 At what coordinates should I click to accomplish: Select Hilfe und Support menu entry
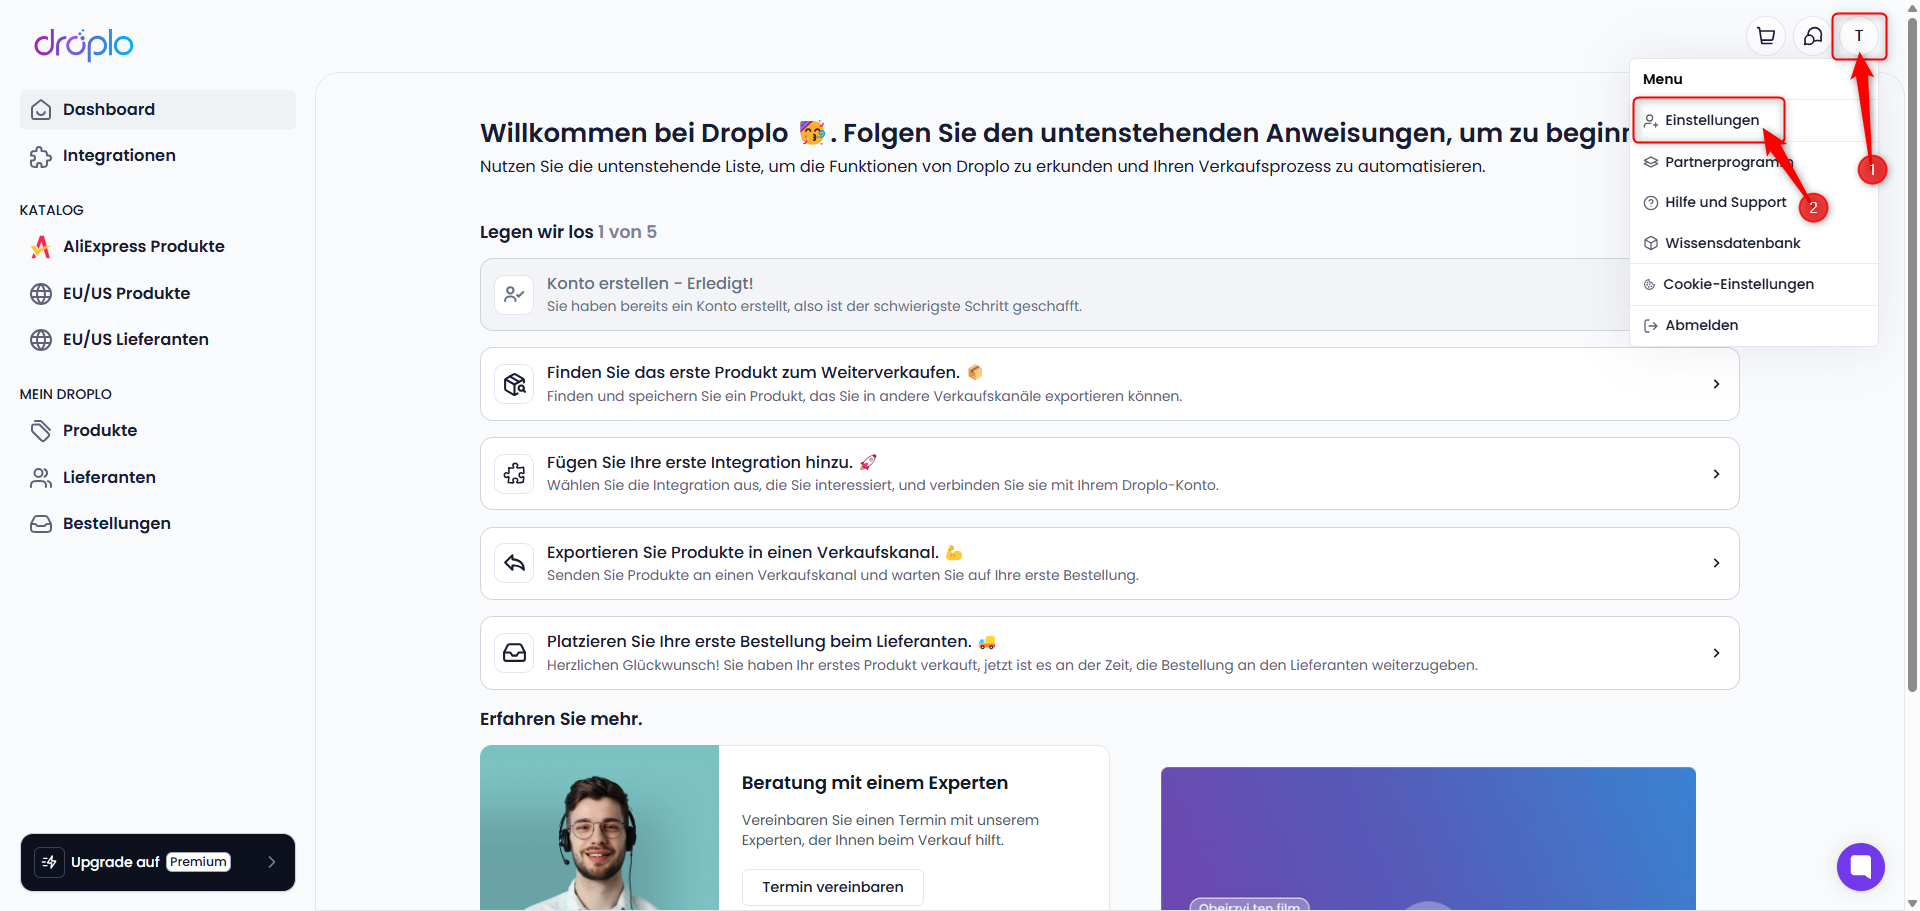tap(1754, 202)
